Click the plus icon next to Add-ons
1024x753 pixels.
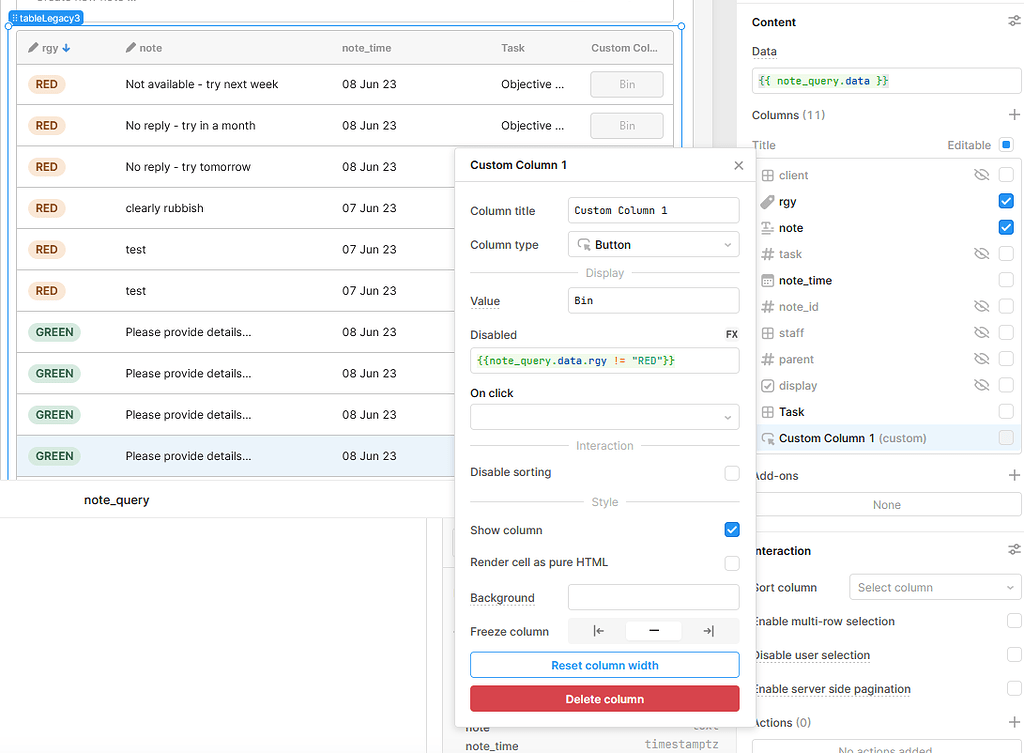pos(1015,474)
